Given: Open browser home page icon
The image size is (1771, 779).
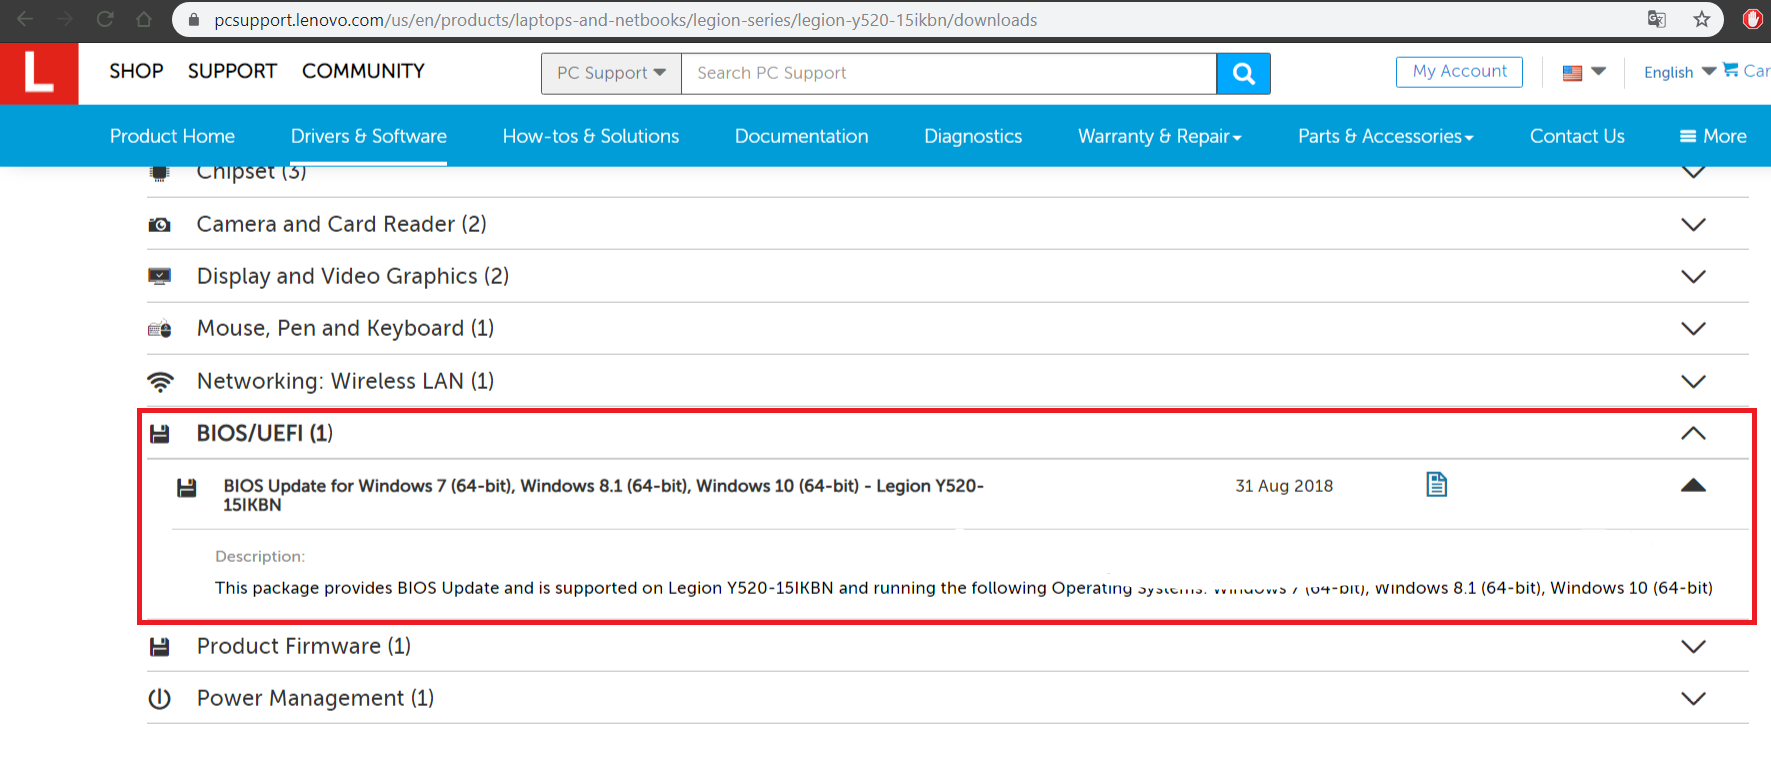Looking at the screenshot, I should 144,19.
